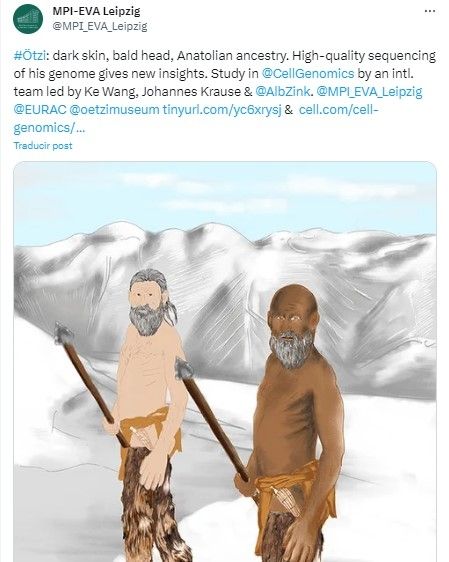
Task: Open the @AlbZink mention
Action: 282,92
